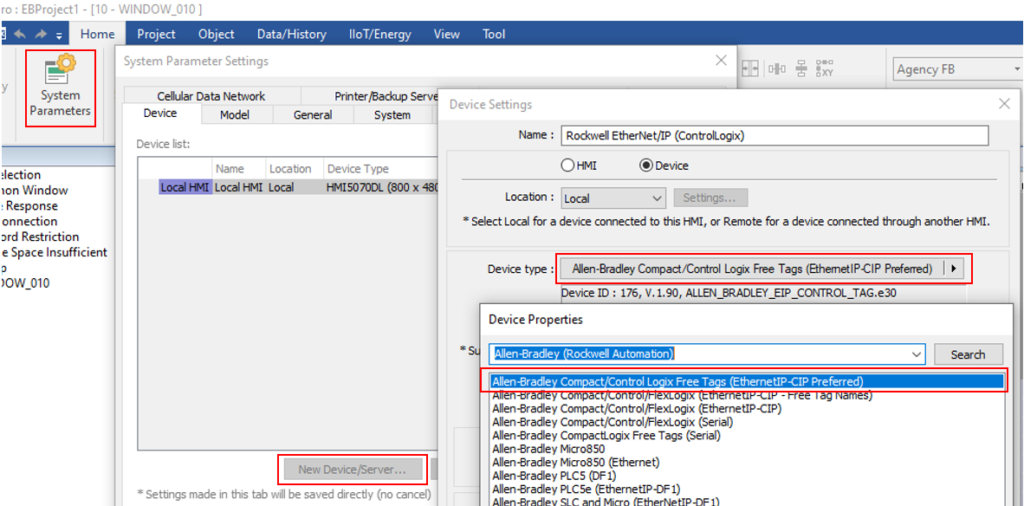This screenshot has width=1024, height=506.
Task: Click the device Name input field
Action: coord(775,135)
